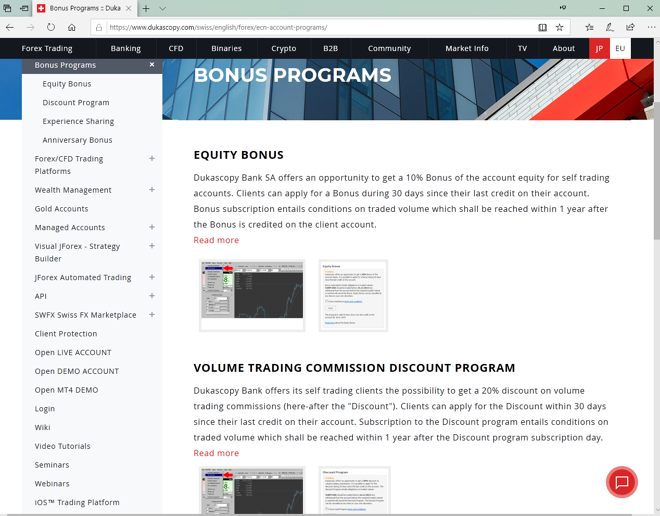Expand Managed Accounts section
660x516 pixels.
click(152, 227)
